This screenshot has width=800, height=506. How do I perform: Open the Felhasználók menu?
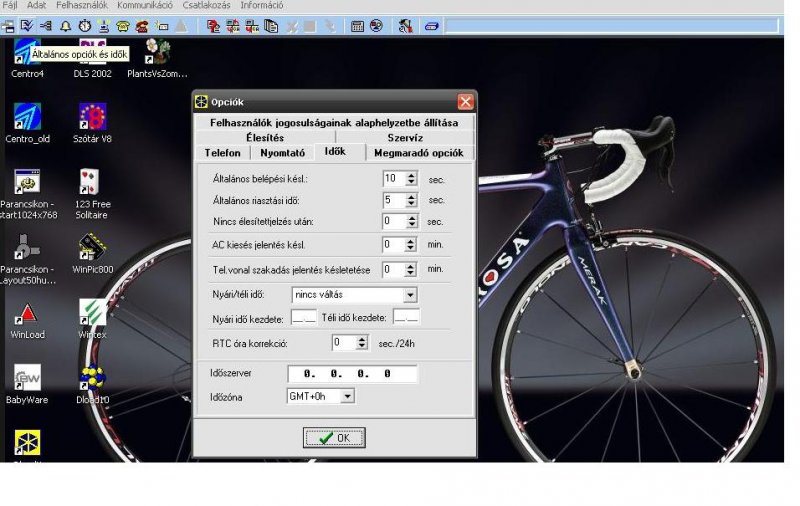82,5
